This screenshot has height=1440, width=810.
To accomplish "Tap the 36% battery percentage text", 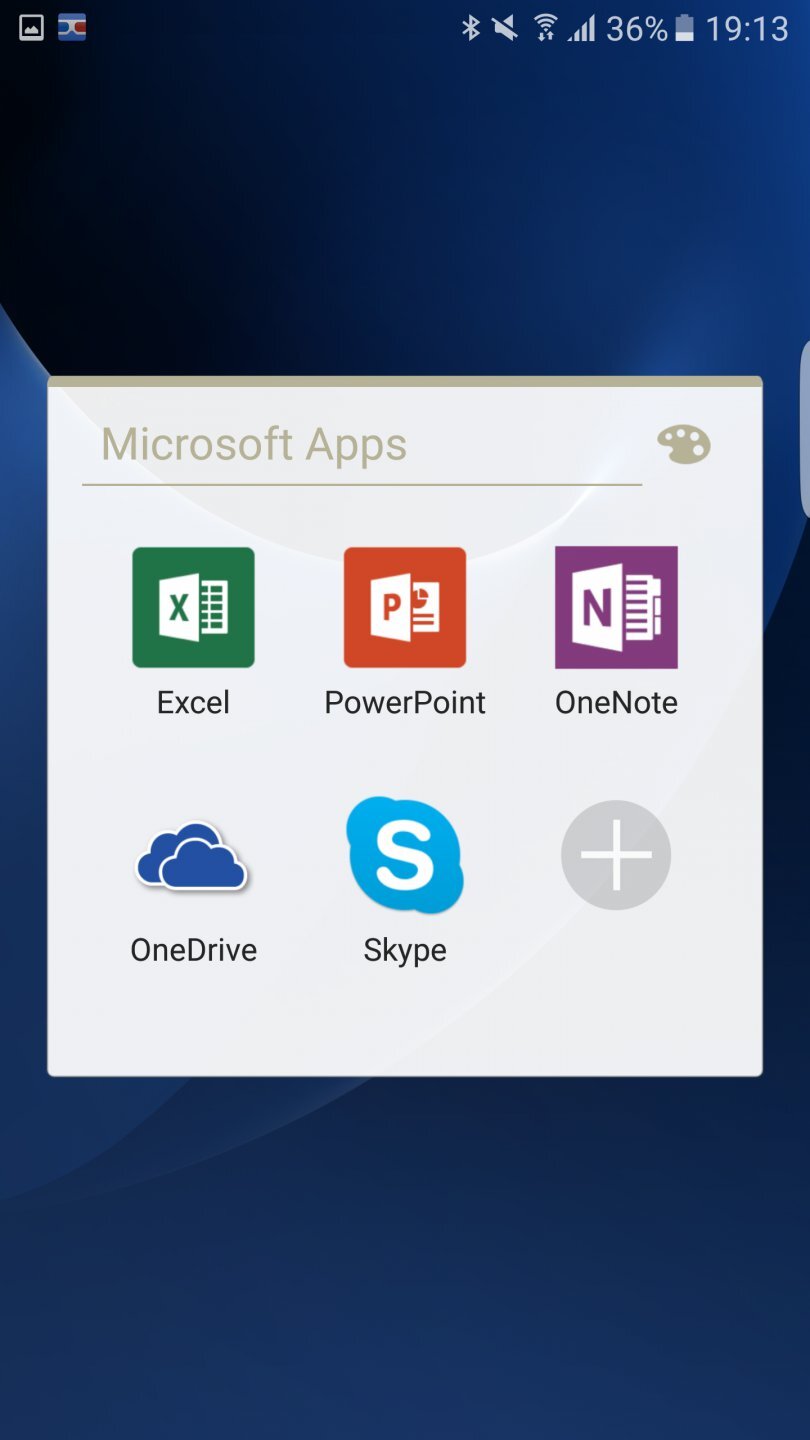I will 636,28.
